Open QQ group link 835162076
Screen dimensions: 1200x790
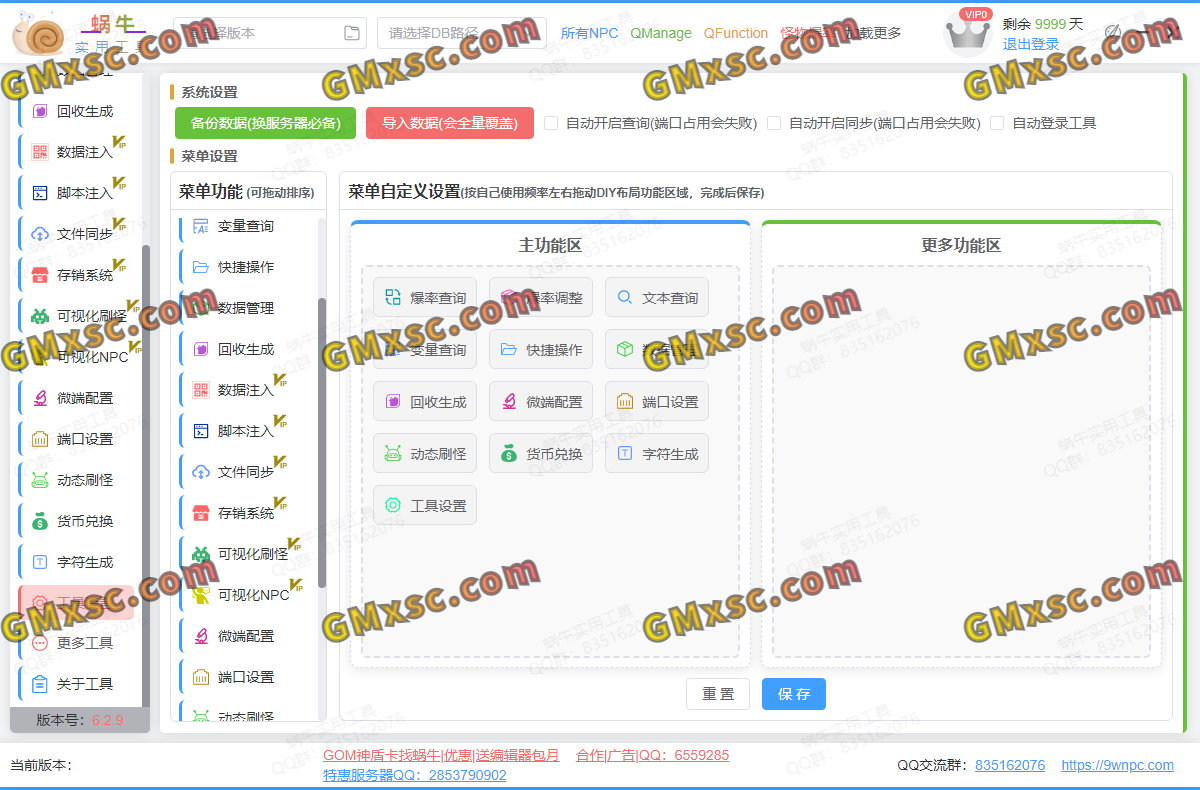point(1010,765)
